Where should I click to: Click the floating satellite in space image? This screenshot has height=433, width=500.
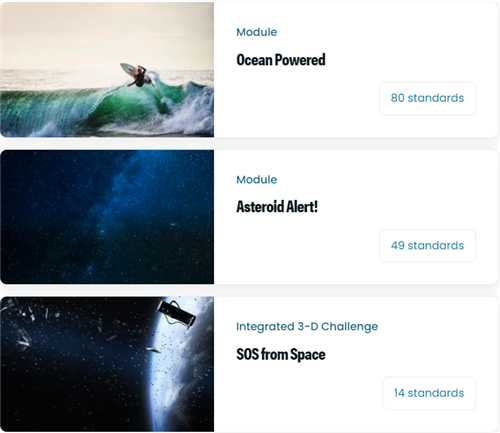[x=176, y=314]
